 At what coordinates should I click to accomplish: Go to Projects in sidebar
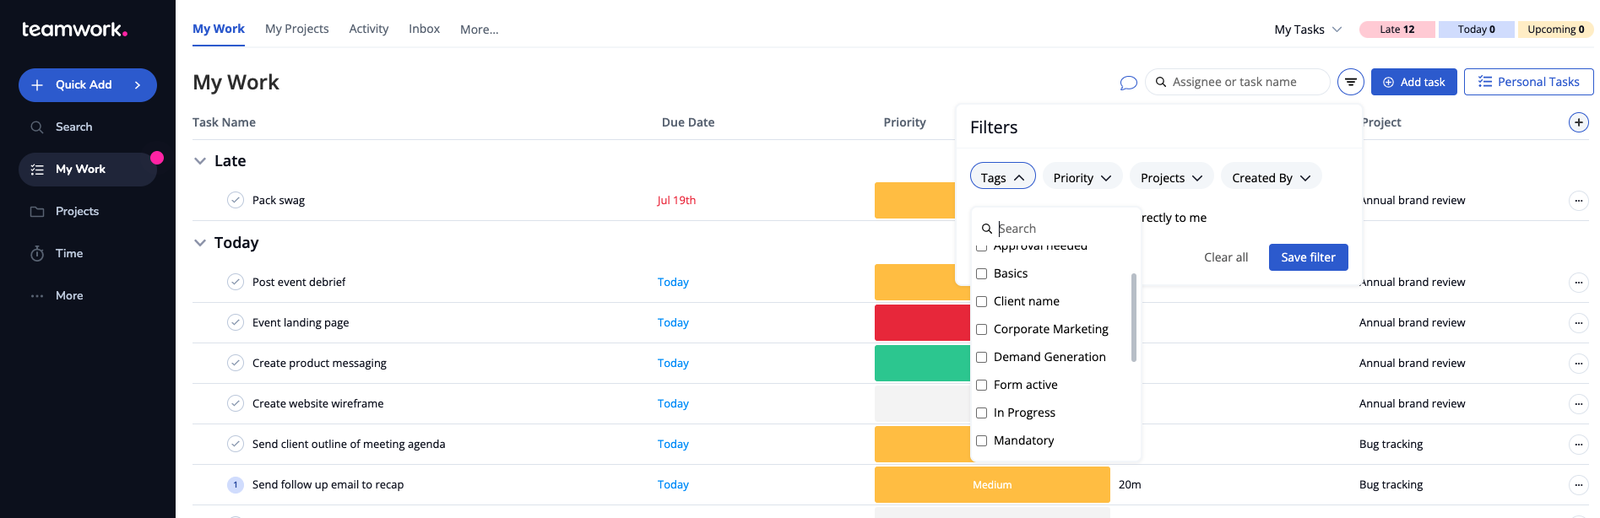[x=77, y=212]
